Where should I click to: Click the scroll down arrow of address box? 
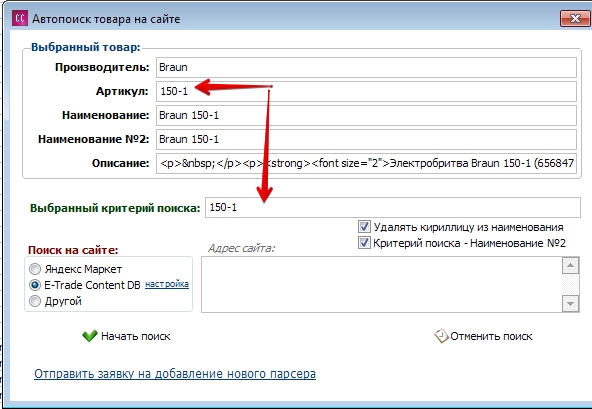point(570,303)
